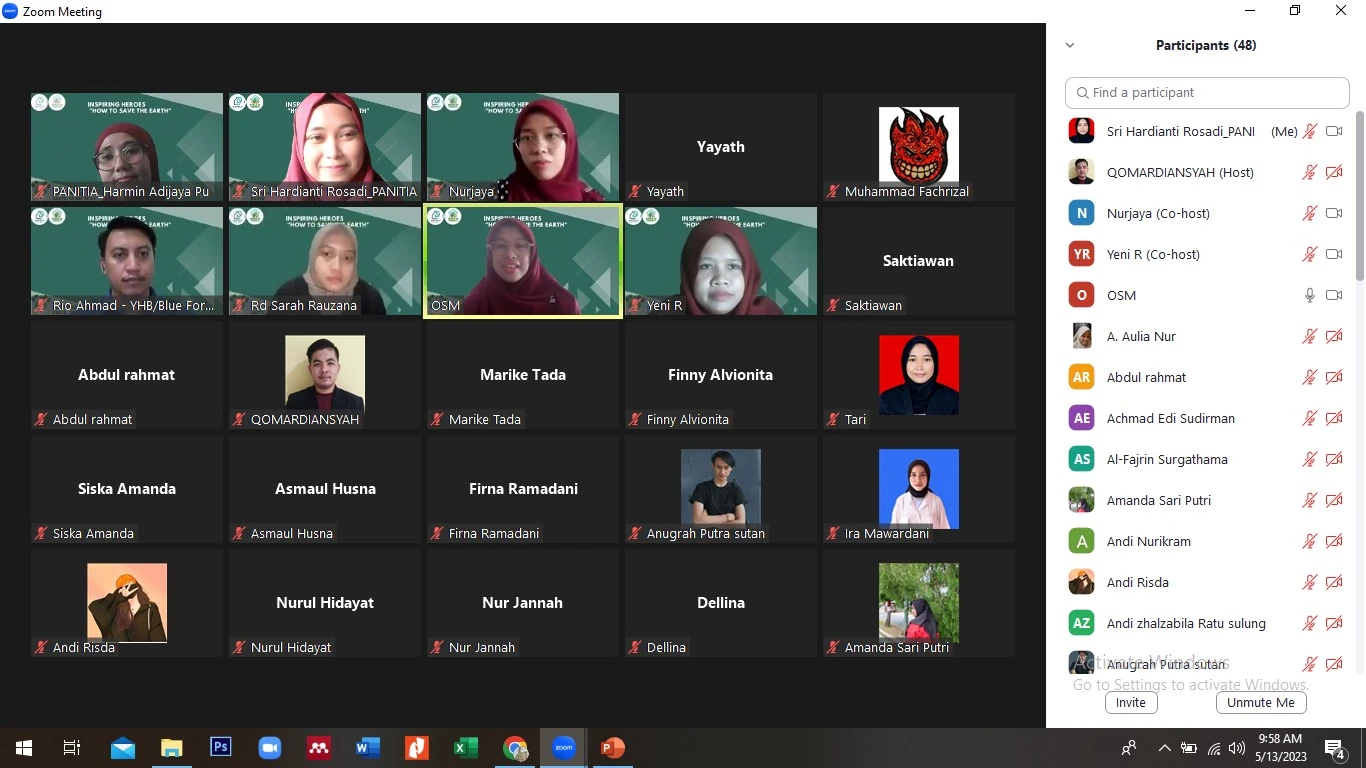The width and height of the screenshot is (1366, 768).
Task: Click the Find a participant search box
Action: point(1207,92)
